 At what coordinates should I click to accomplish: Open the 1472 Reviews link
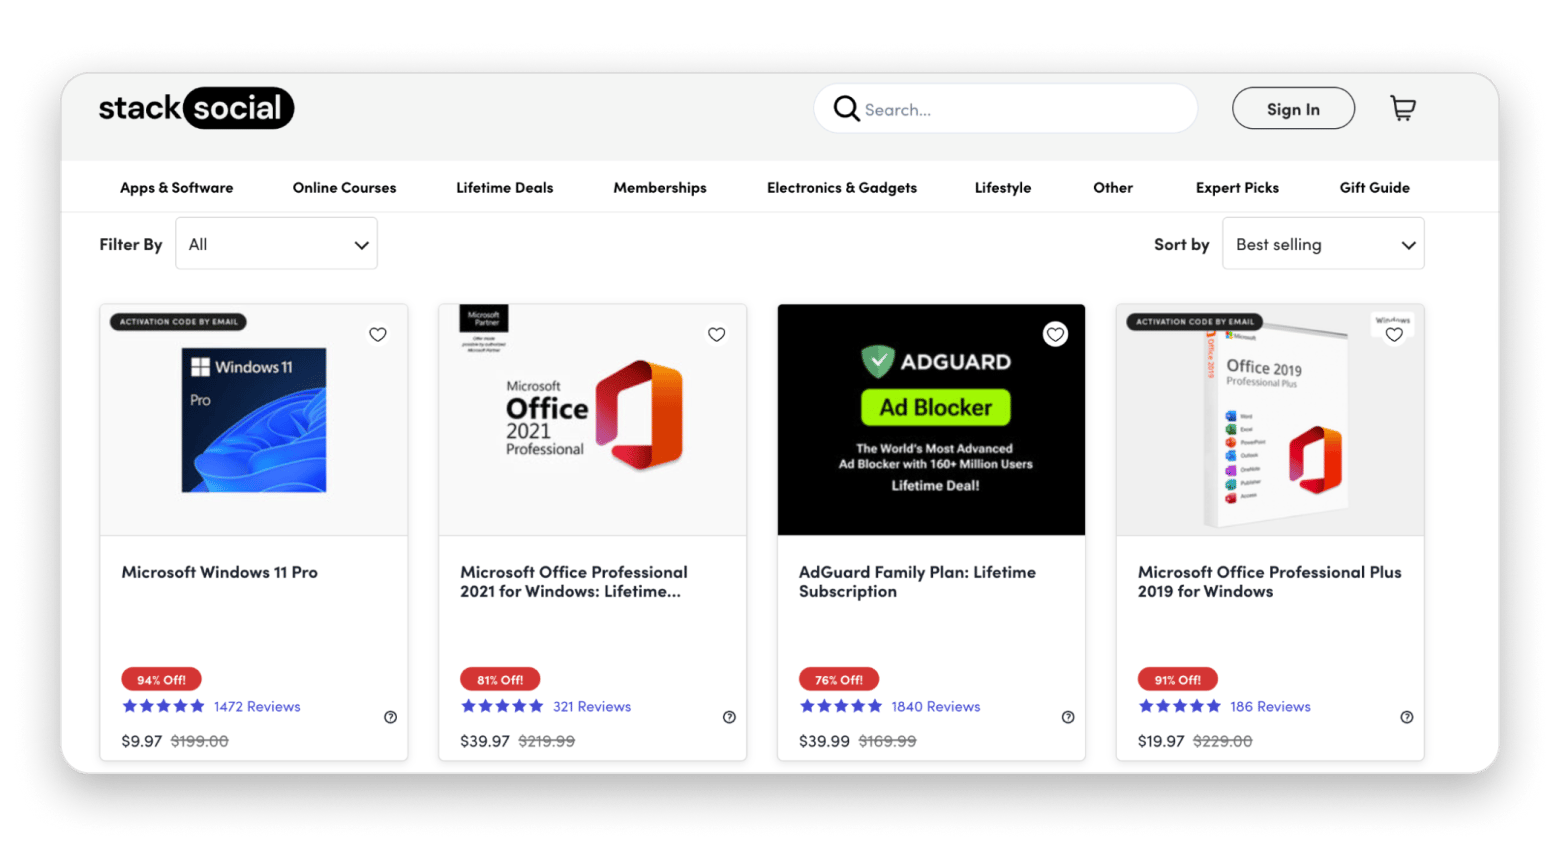pyautogui.click(x=257, y=706)
